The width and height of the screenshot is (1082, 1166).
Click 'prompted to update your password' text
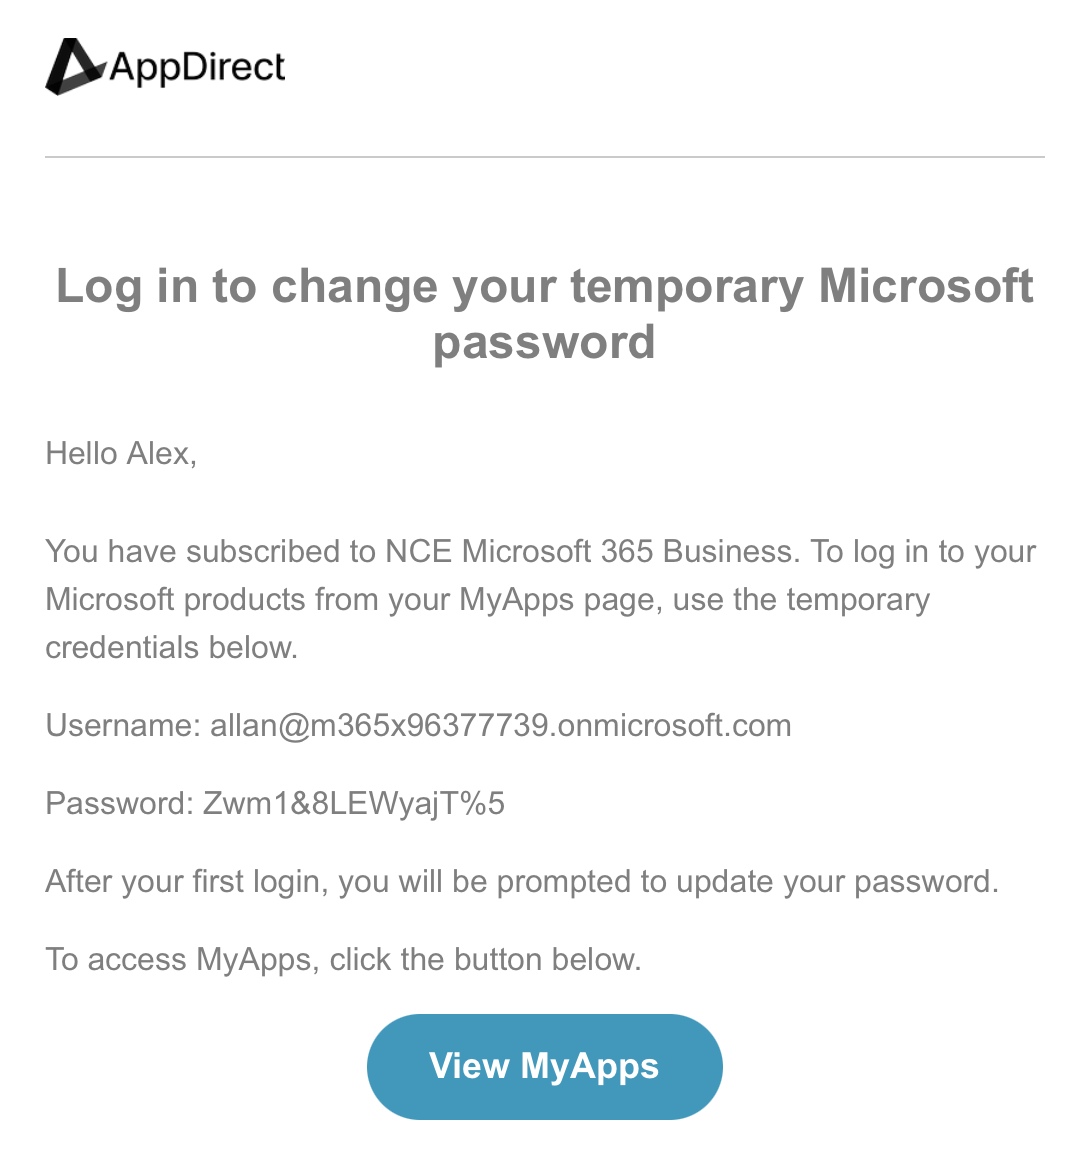tap(747, 883)
